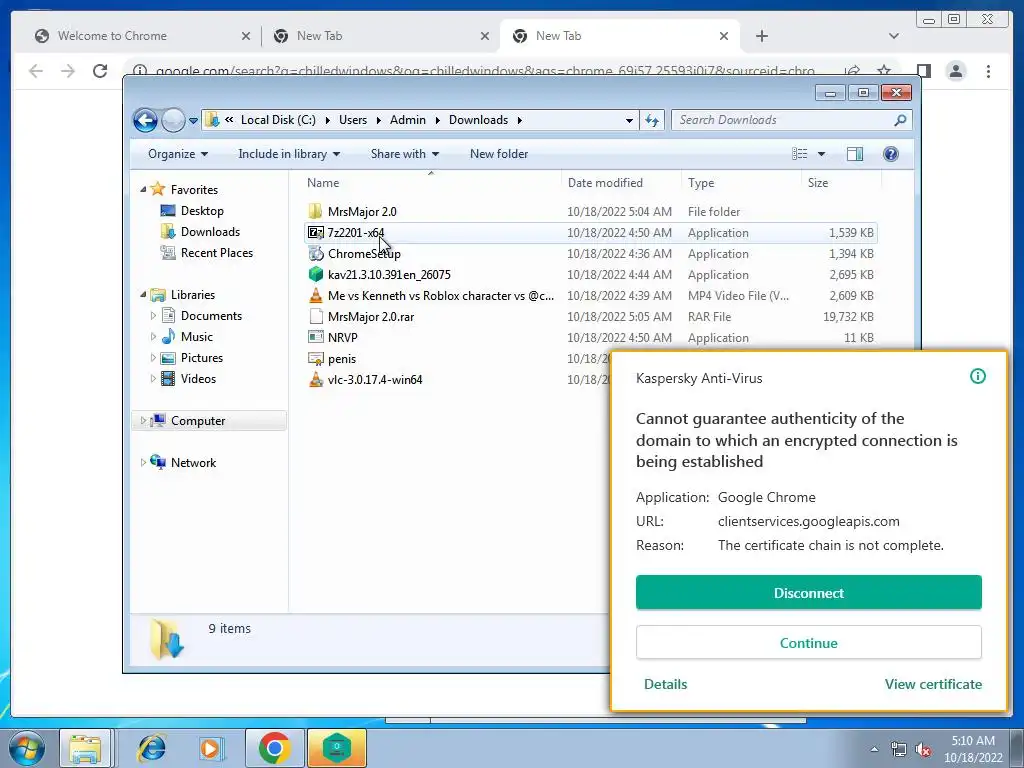This screenshot has width=1024, height=768.
Task: Open Chrome tab search chevron
Action: coord(894,36)
